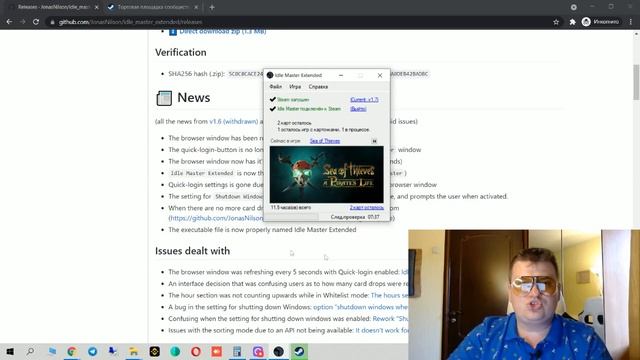Click the Выйти sign-out link
Image resolution: width=640 pixels, height=360 pixels.
click(358, 109)
